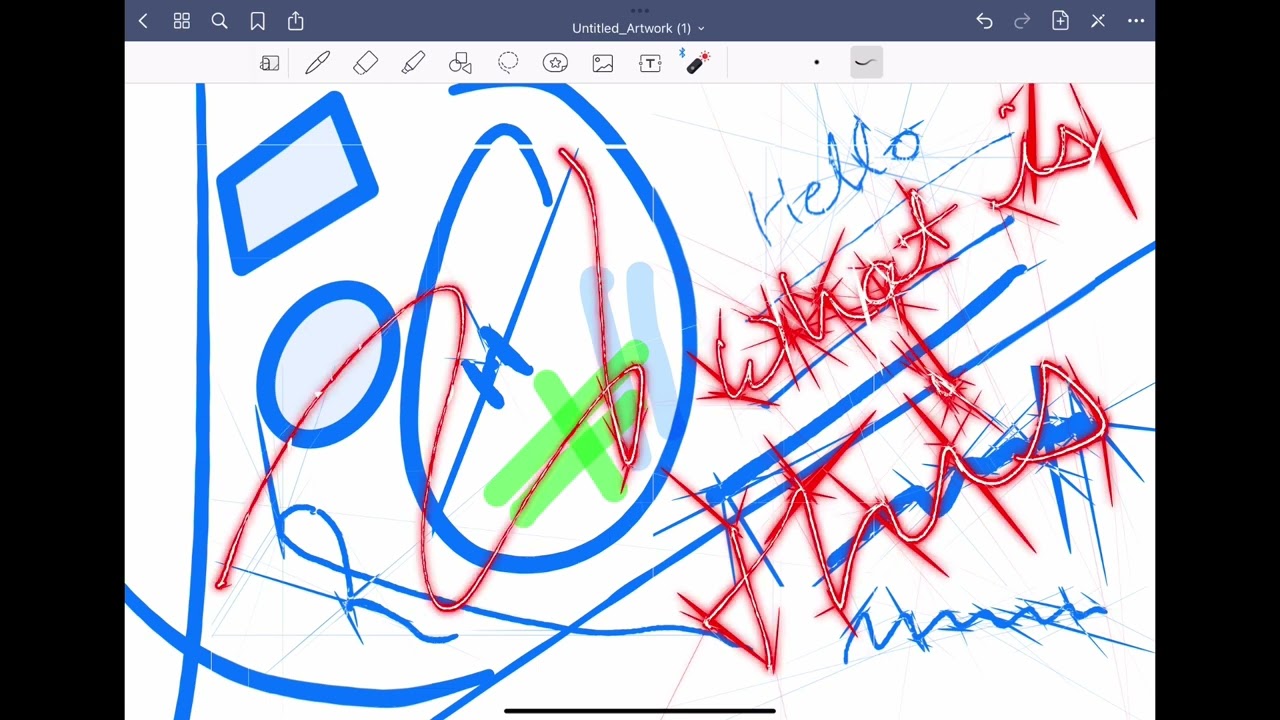Image resolution: width=1280 pixels, height=720 pixels.
Task: Select the Highlighter tool
Action: 413,63
